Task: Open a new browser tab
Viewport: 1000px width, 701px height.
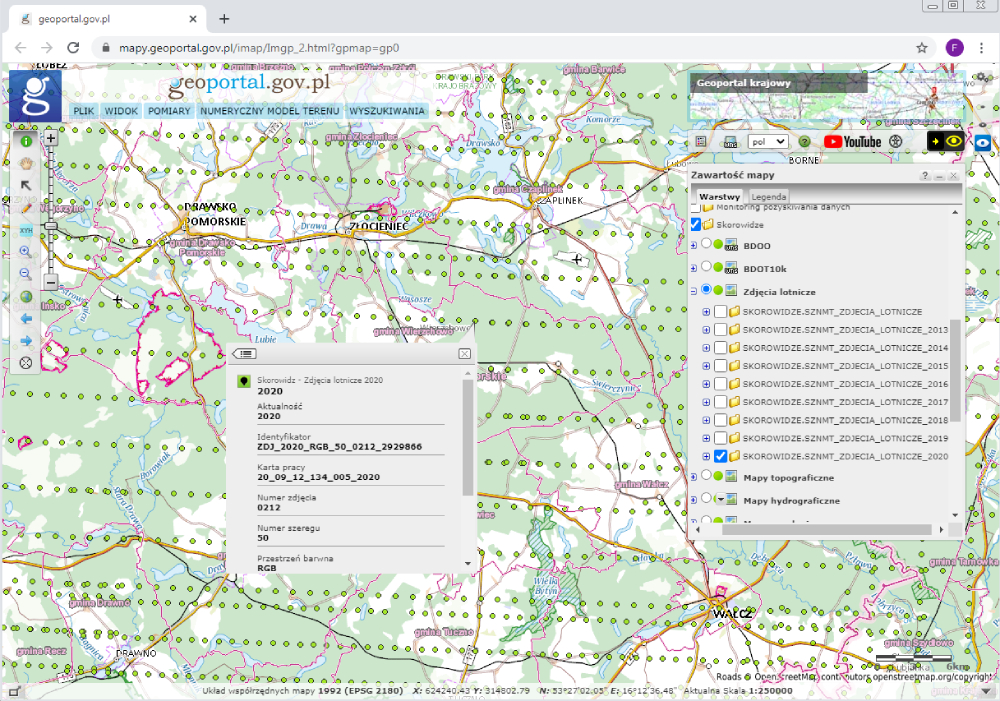Action: (224, 18)
